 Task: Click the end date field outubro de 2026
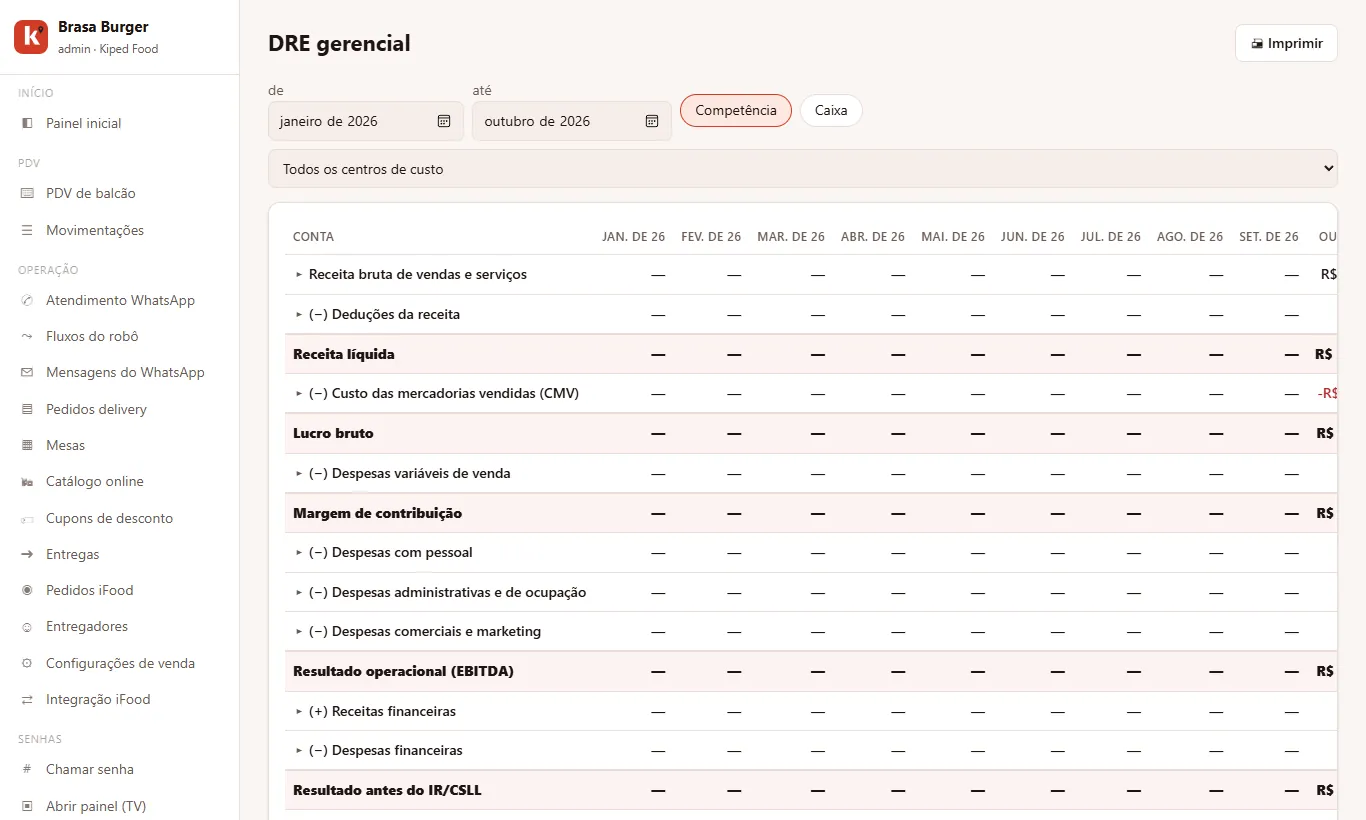coord(572,121)
